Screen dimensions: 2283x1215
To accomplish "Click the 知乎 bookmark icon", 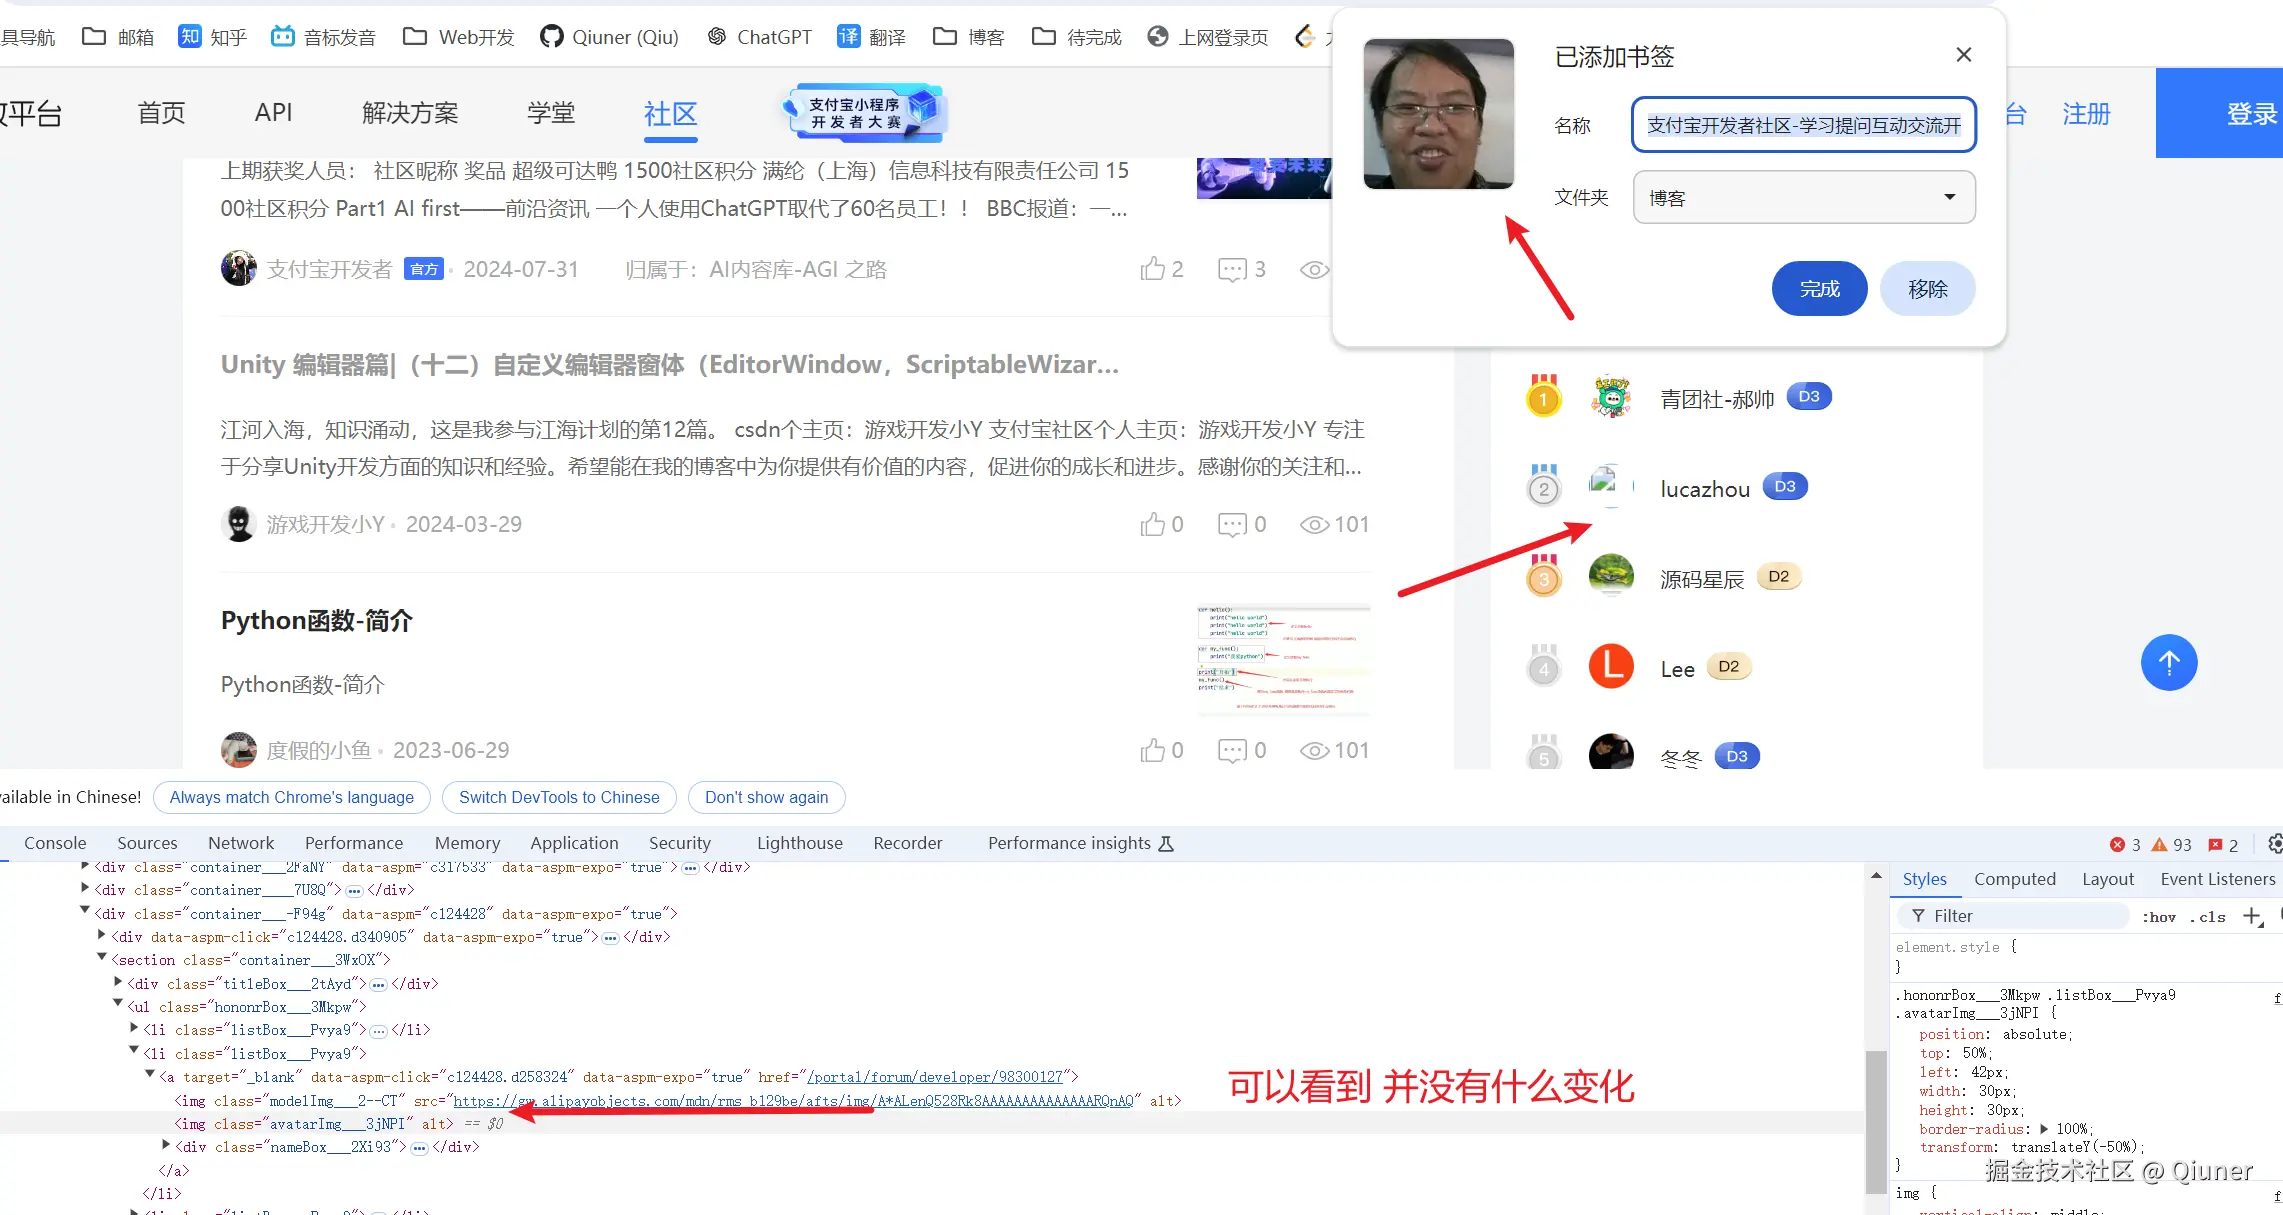I will click(190, 37).
